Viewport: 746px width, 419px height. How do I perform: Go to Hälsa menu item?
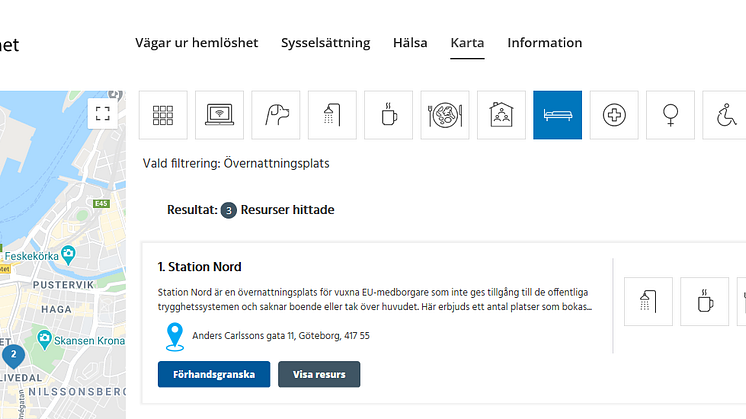click(x=410, y=43)
